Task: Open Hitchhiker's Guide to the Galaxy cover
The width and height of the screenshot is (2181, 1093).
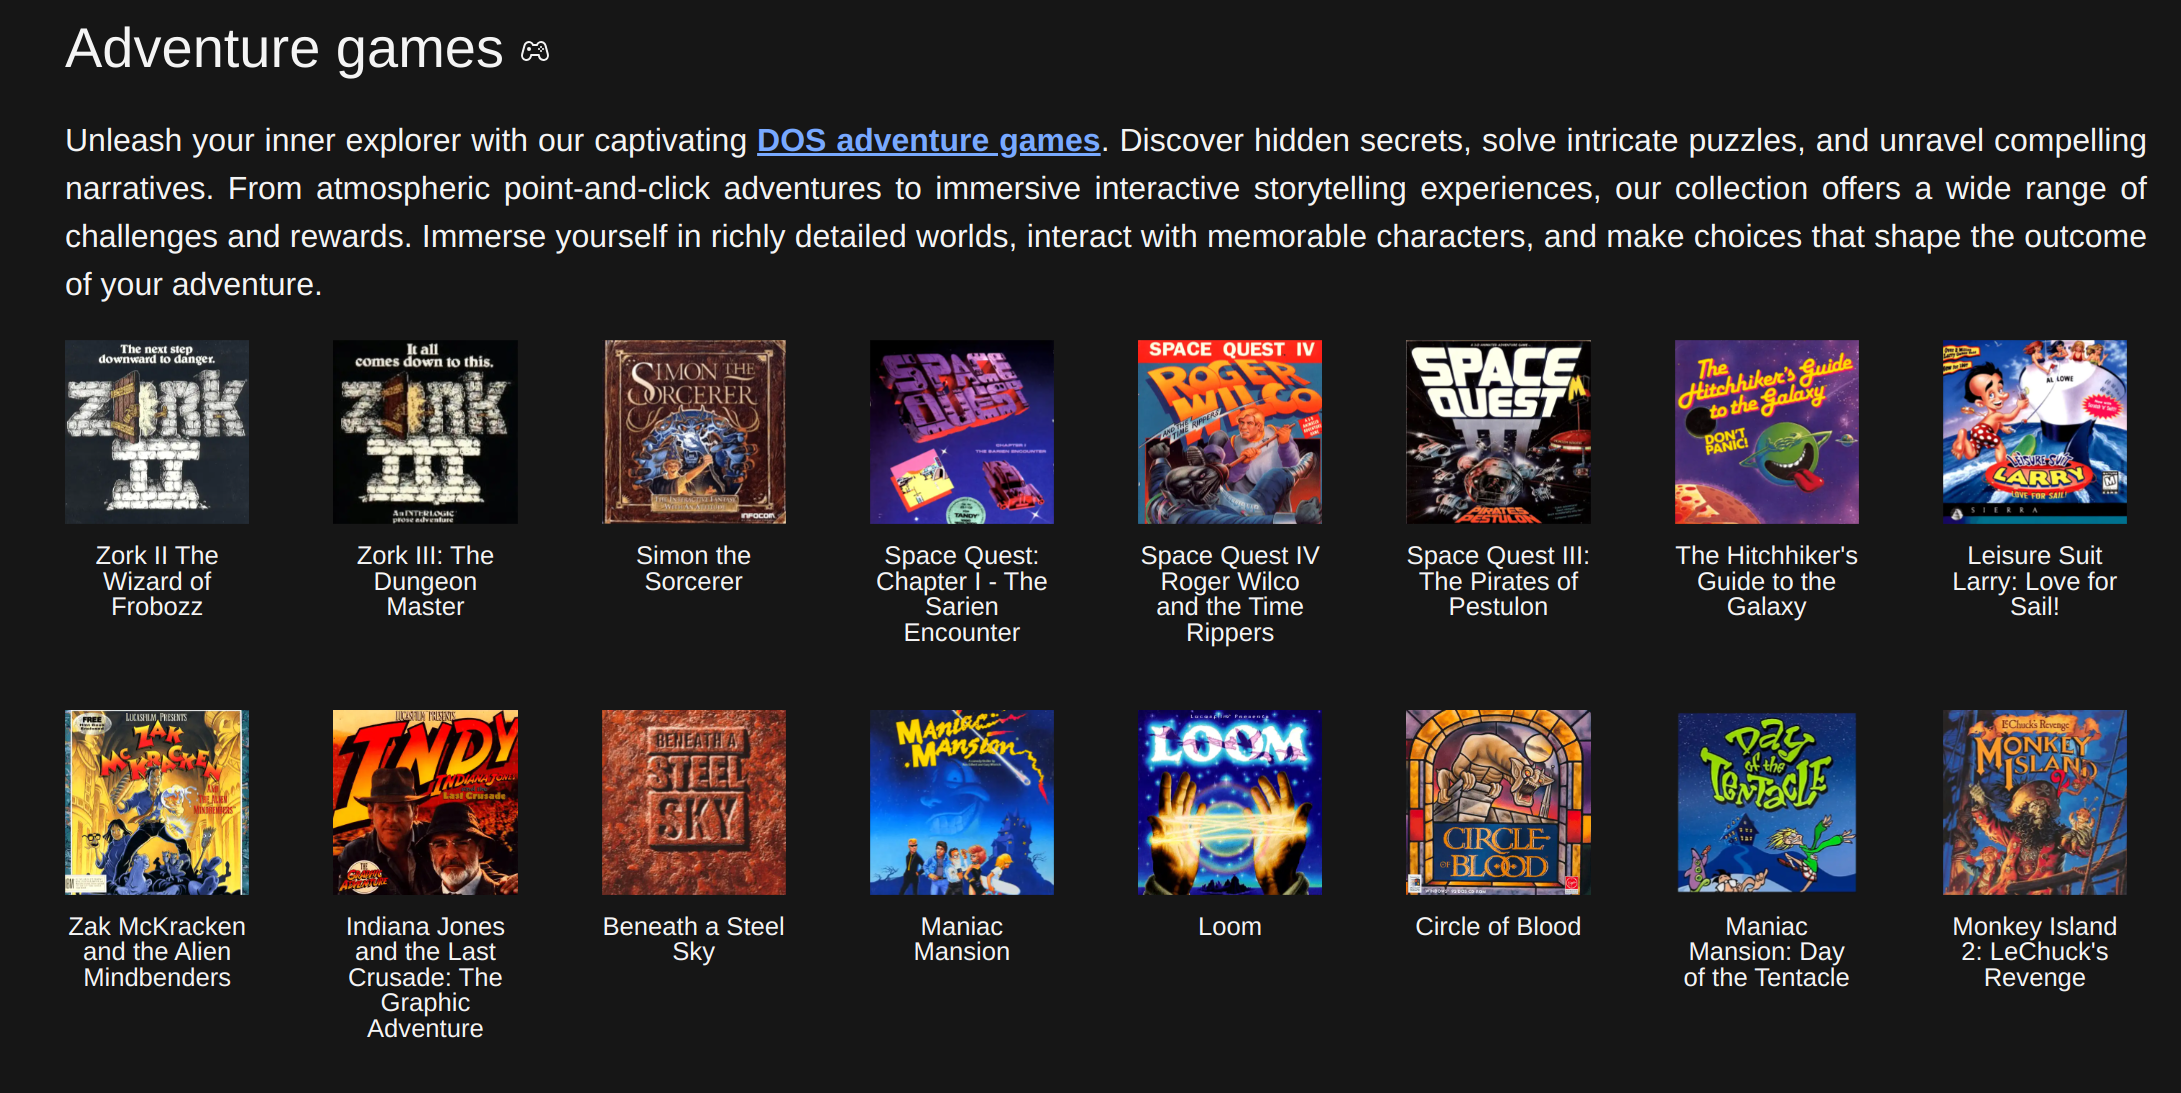Action: [x=1766, y=432]
